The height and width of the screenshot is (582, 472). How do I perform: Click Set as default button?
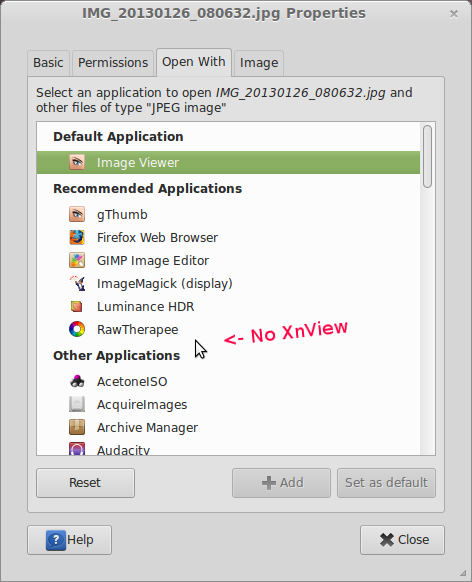[x=386, y=483]
